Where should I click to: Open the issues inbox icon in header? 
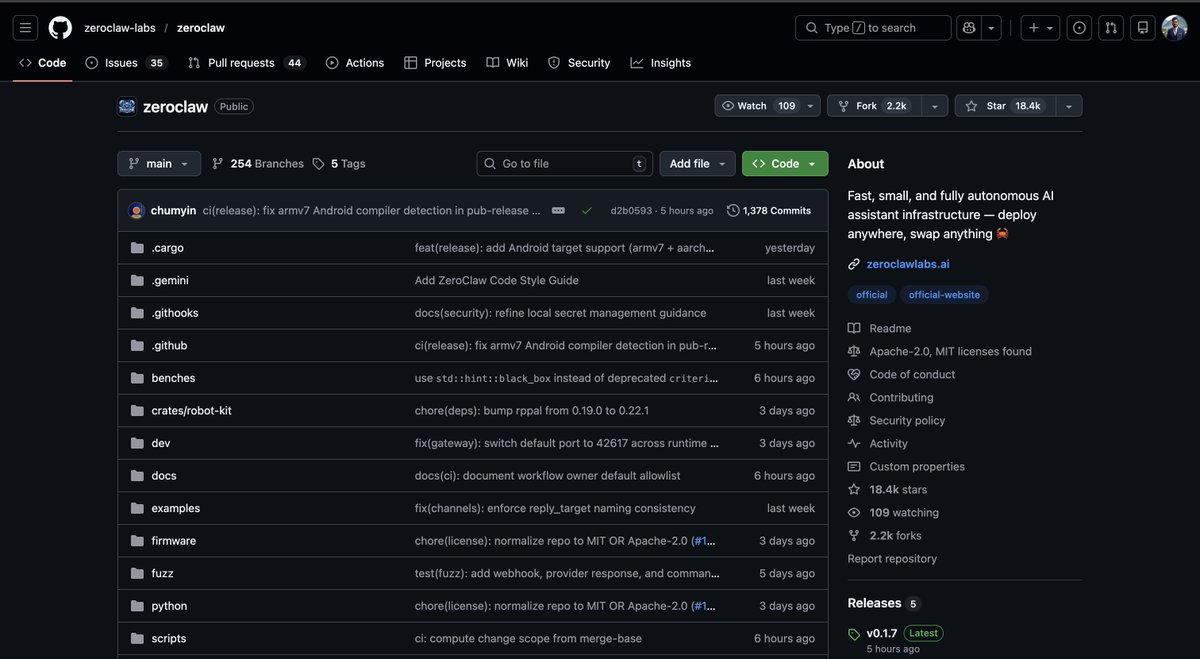(x=1079, y=28)
